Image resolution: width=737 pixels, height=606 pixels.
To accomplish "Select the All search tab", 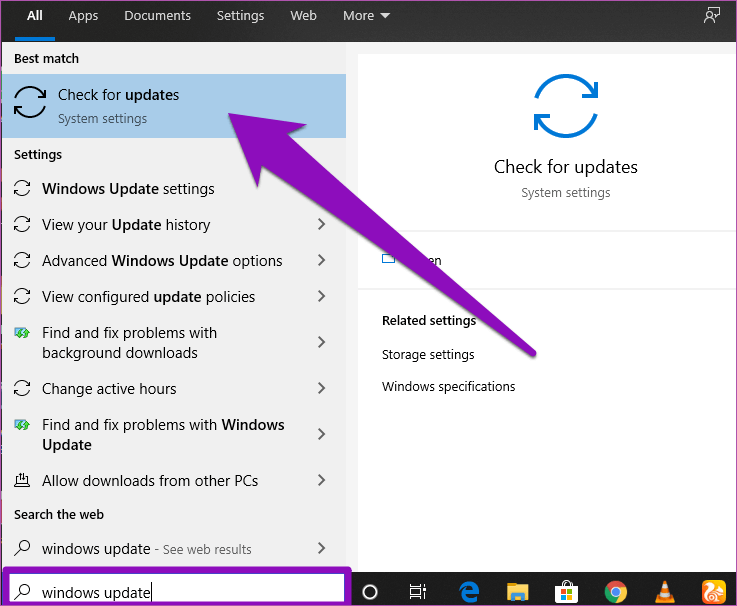I will (x=35, y=16).
